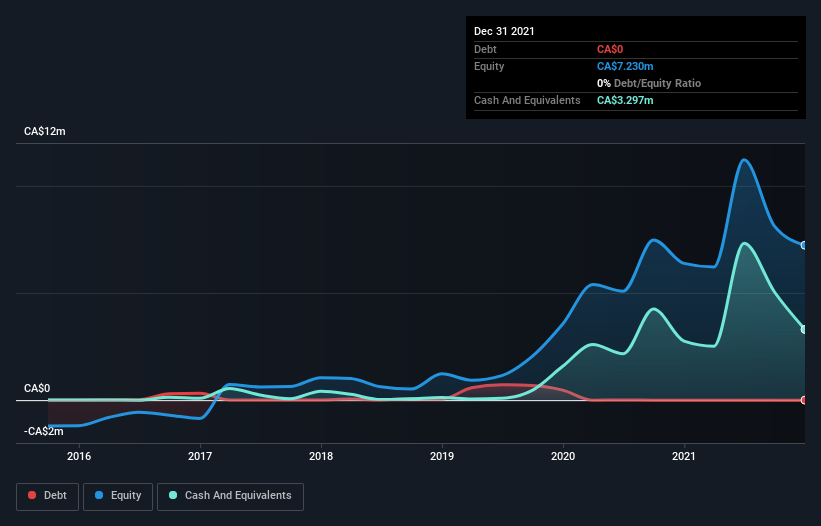Click the blue Equity legend dot
821x526 pixels.
point(99,495)
